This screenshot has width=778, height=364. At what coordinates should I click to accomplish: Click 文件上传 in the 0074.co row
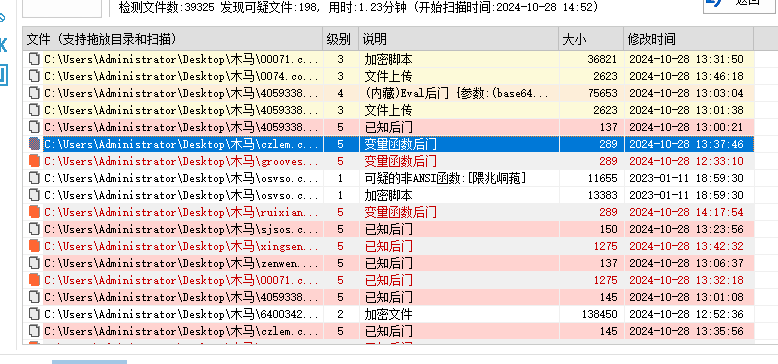coord(389,76)
